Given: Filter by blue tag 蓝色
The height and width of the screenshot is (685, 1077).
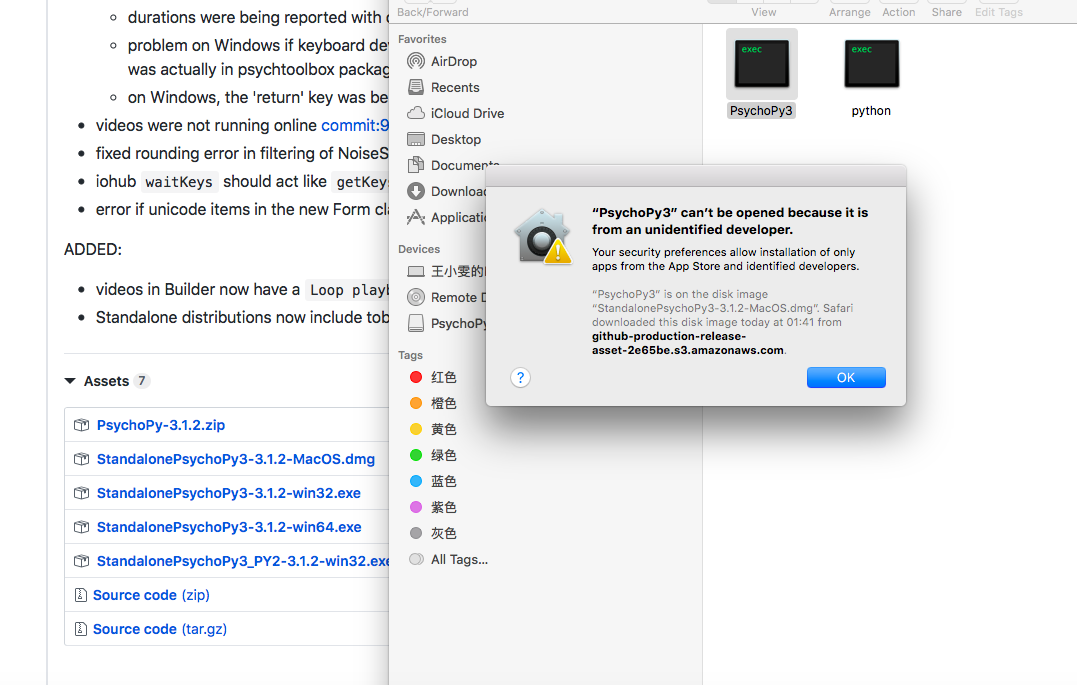Looking at the screenshot, I should [433, 482].
